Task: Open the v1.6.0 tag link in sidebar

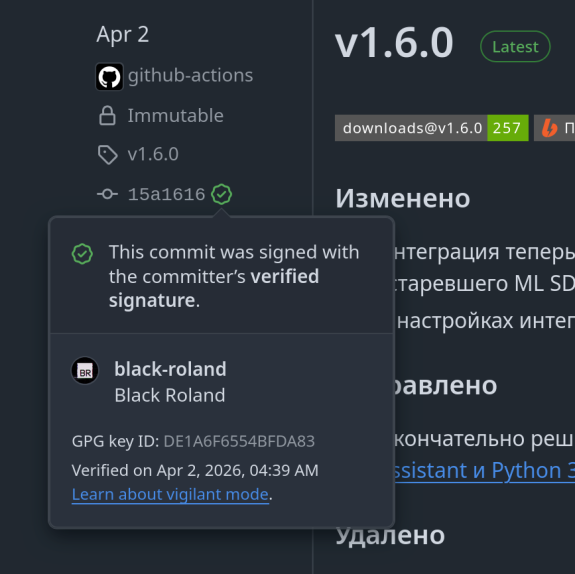Action: coord(153,154)
